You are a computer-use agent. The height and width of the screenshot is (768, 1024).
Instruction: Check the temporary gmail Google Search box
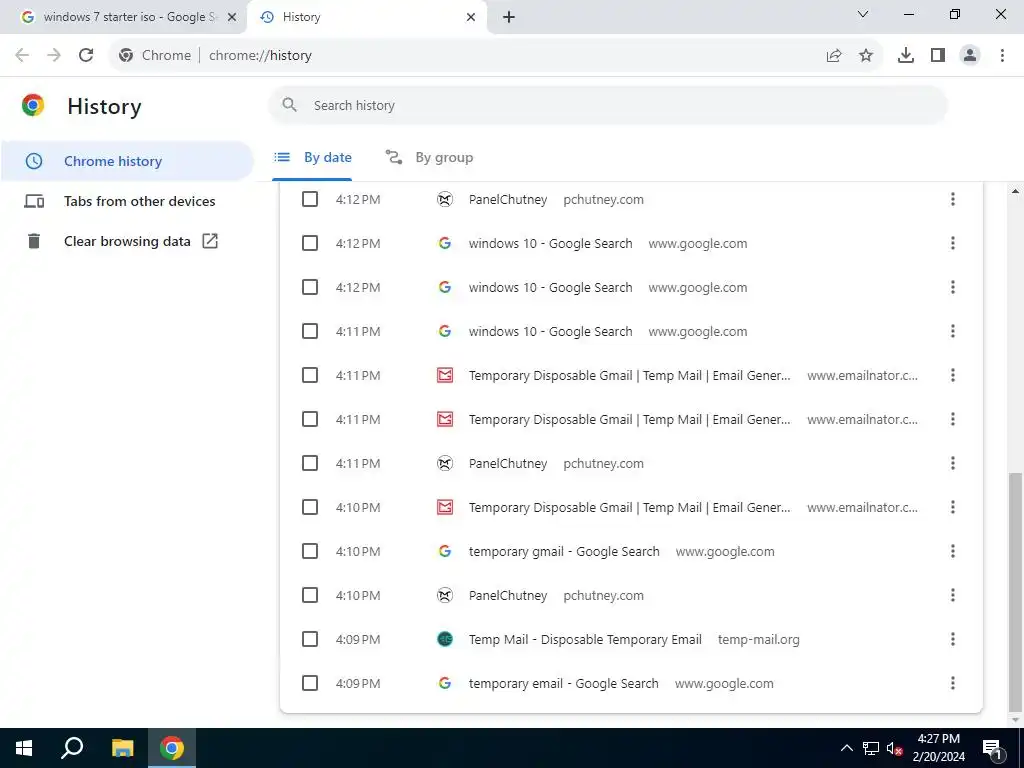click(x=310, y=551)
